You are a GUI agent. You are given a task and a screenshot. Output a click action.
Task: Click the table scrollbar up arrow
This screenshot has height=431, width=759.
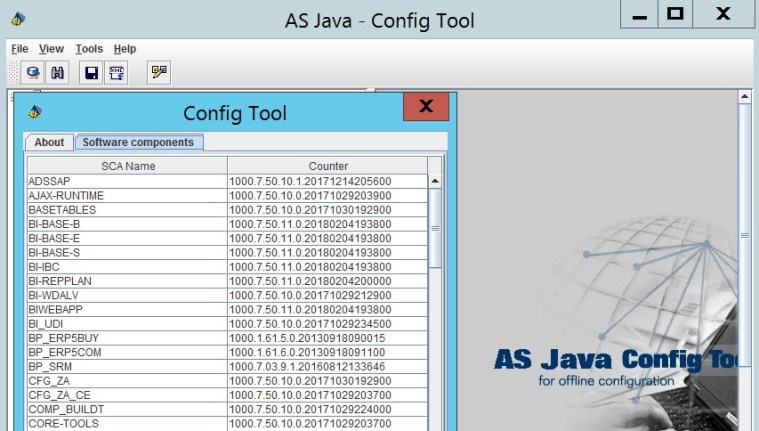(x=435, y=181)
